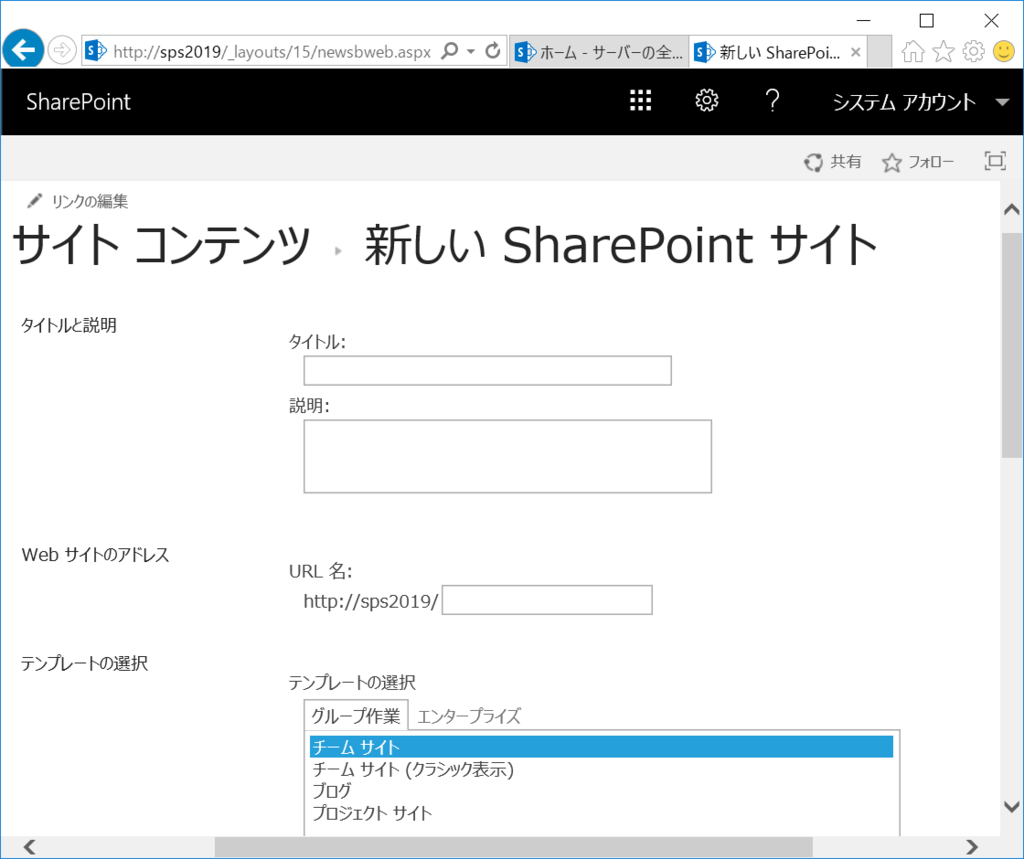This screenshot has height=859, width=1024.
Task: Click the search magnifier in address bar
Action: click(x=450, y=51)
